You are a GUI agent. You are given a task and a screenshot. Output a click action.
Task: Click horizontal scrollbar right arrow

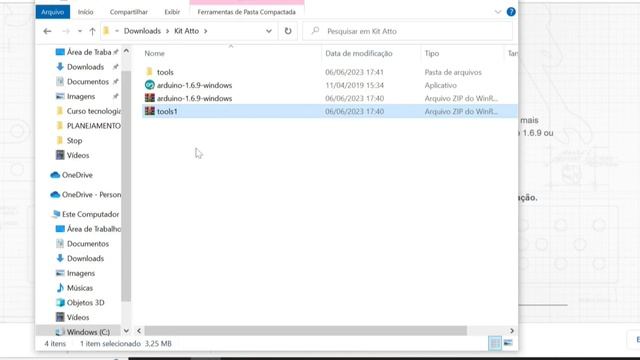coord(512,331)
